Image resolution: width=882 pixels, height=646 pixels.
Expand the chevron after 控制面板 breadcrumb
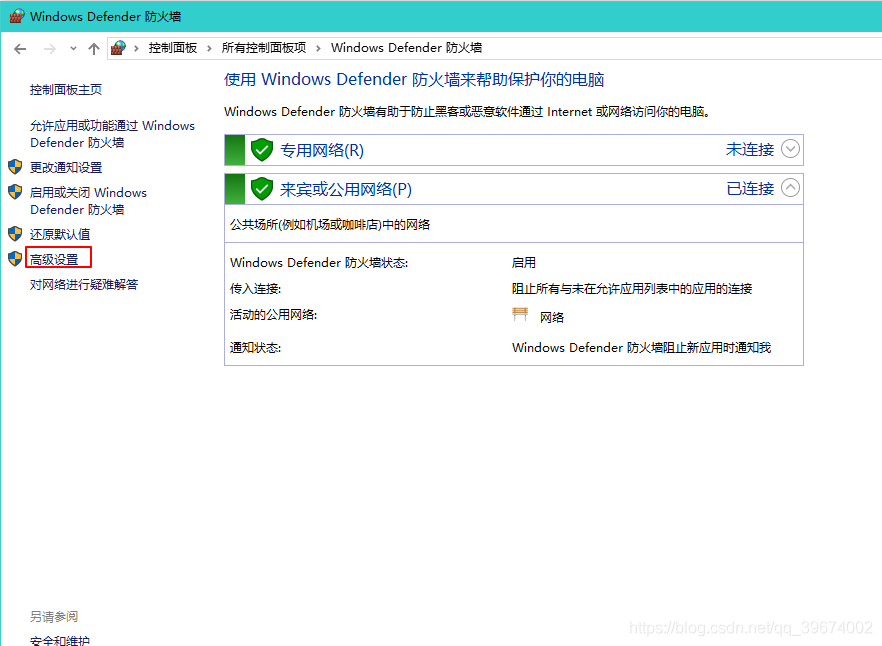209,48
